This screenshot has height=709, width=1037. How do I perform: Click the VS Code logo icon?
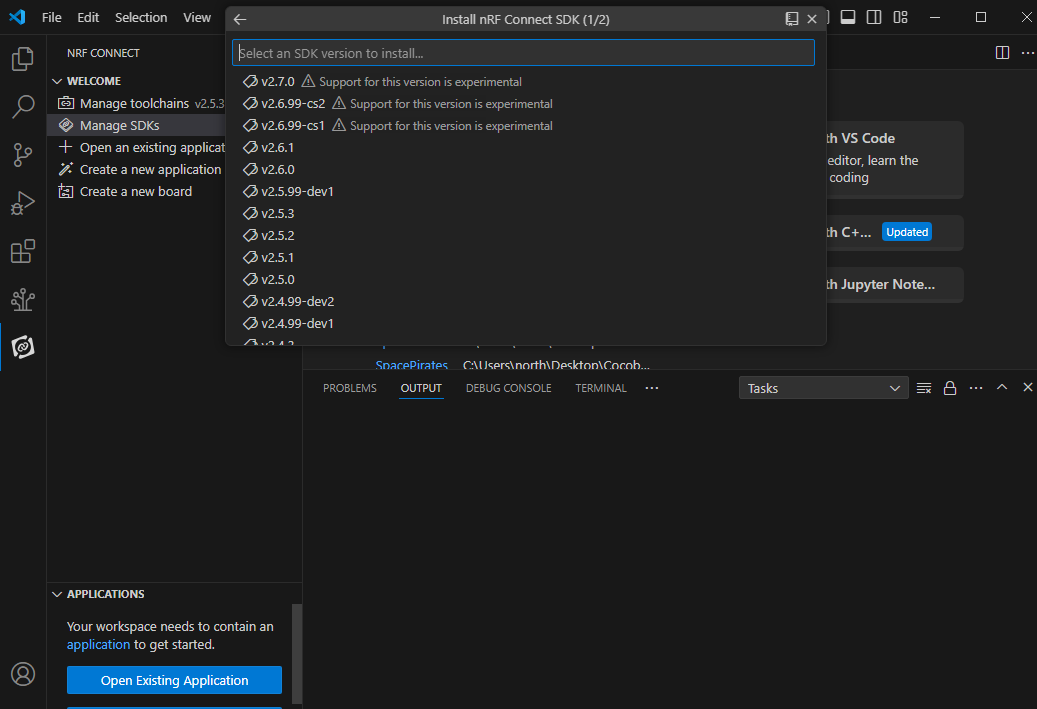18,17
